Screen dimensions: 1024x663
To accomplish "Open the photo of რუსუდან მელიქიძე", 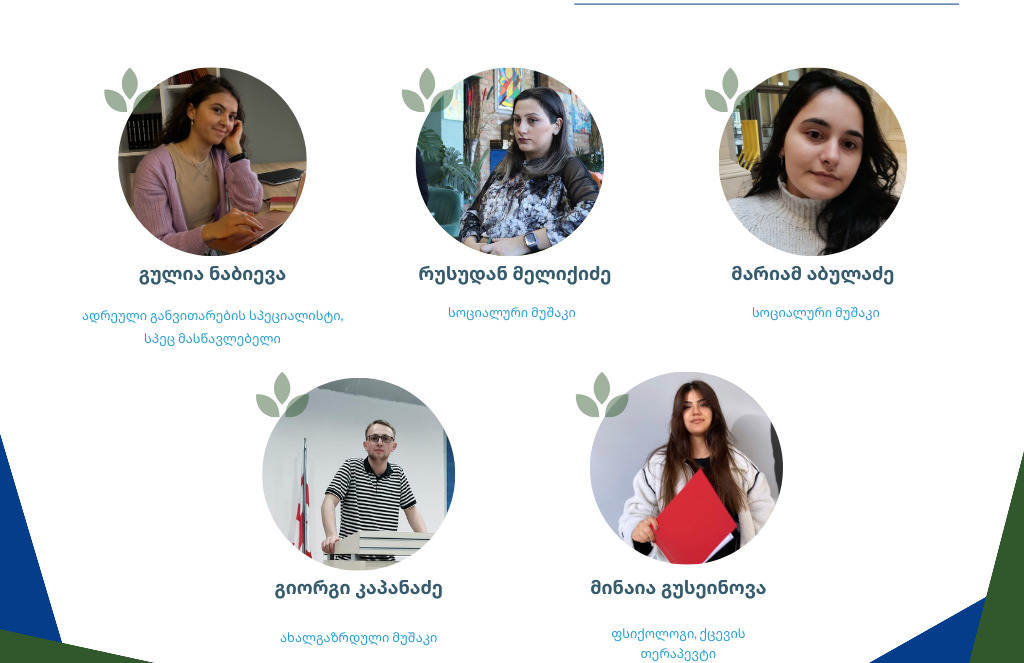I will pos(510,161).
